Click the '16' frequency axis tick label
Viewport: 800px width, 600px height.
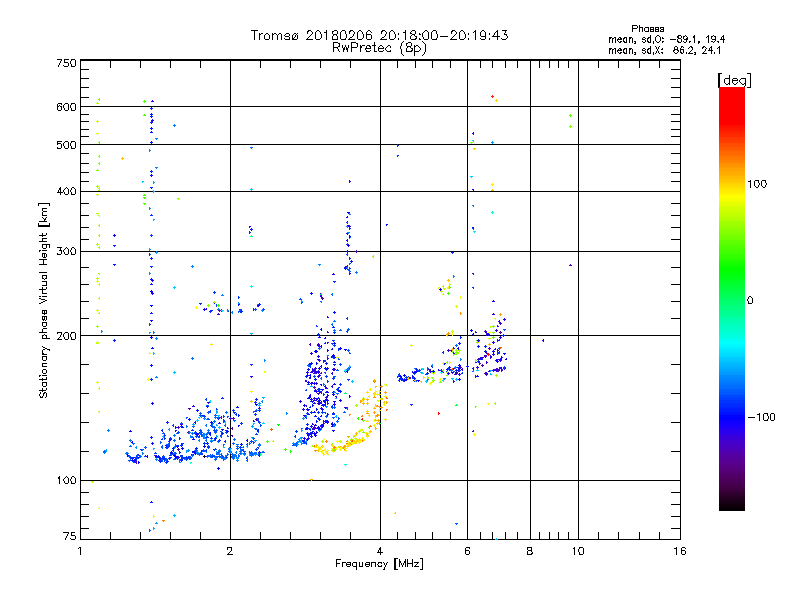click(680, 552)
